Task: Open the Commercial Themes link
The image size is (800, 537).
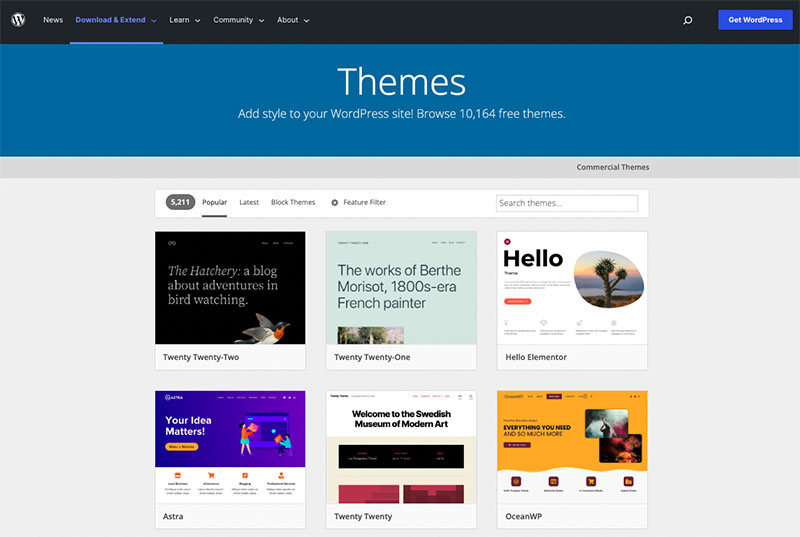Action: 613,167
